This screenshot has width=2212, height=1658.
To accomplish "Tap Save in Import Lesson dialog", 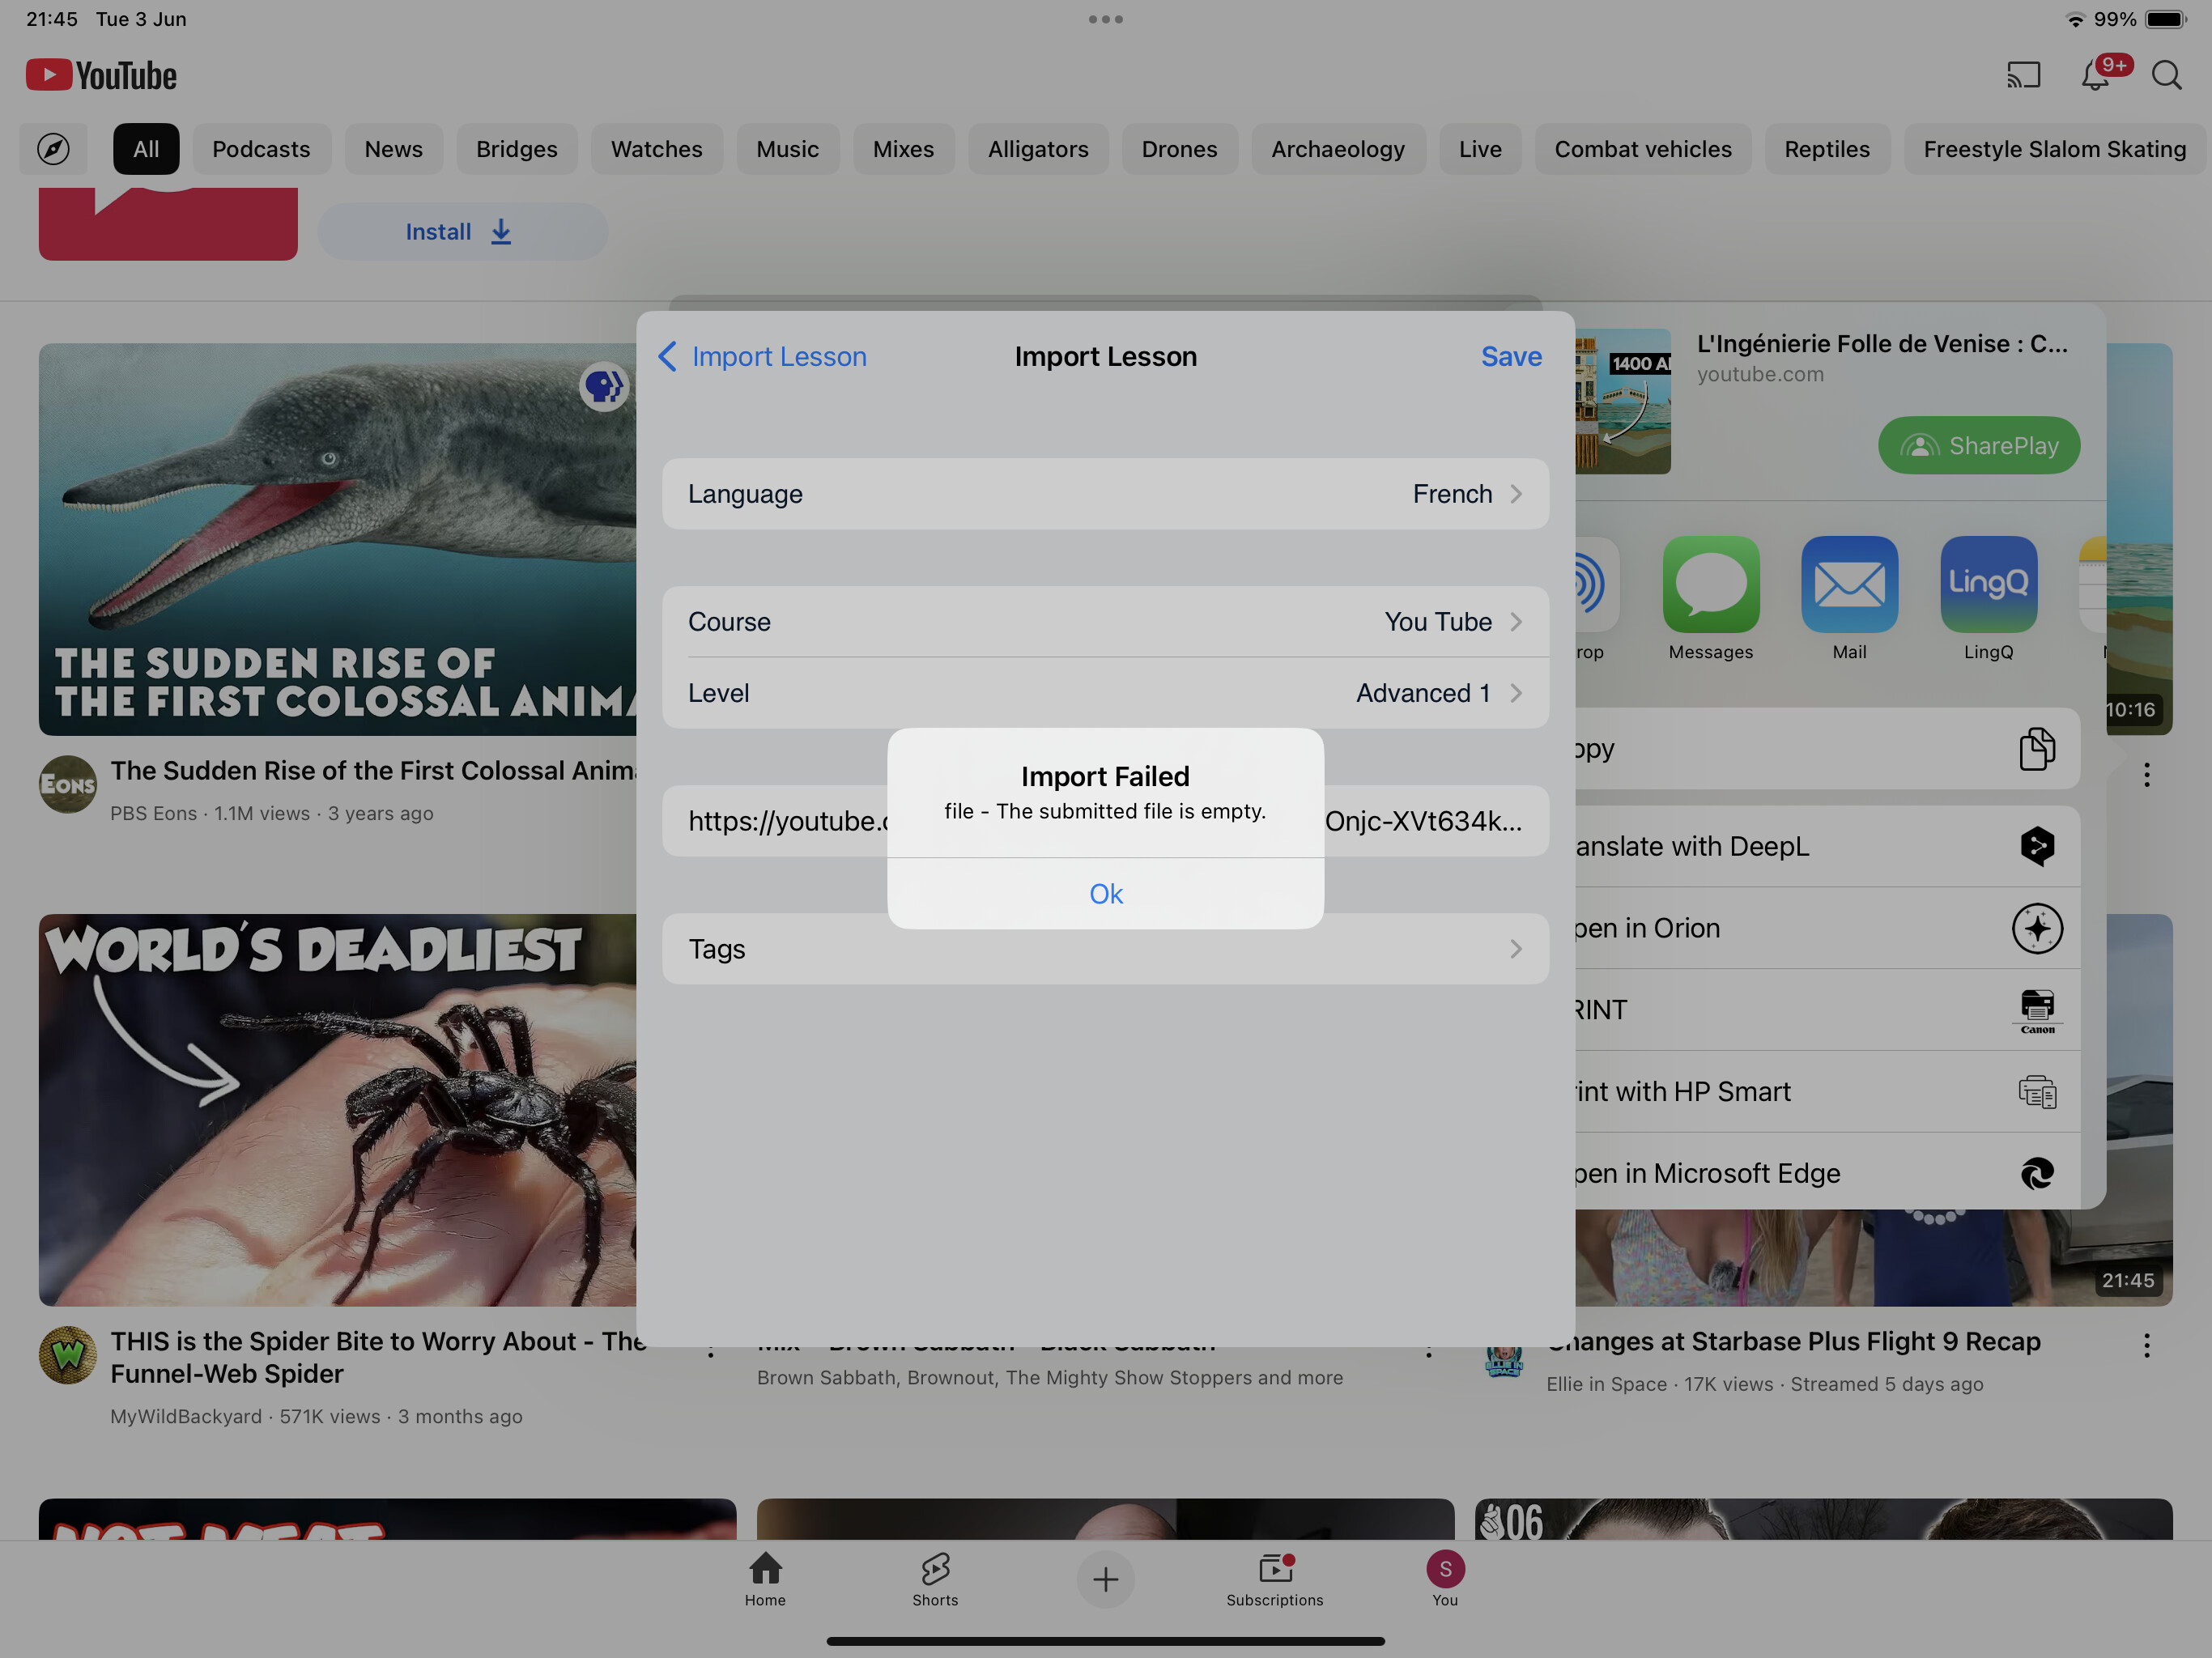I will coord(1511,356).
